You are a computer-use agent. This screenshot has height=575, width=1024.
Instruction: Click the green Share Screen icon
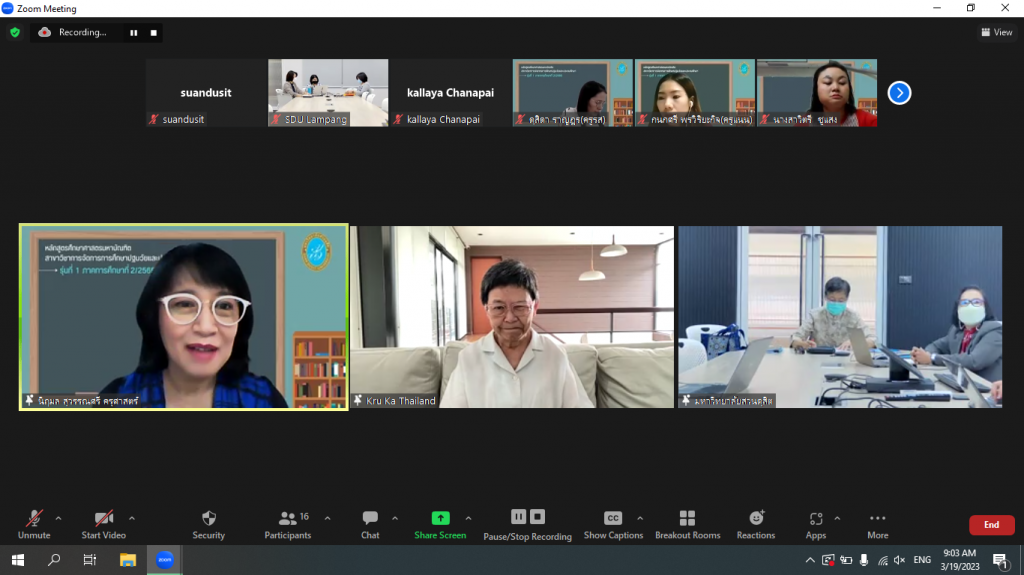(x=440, y=519)
